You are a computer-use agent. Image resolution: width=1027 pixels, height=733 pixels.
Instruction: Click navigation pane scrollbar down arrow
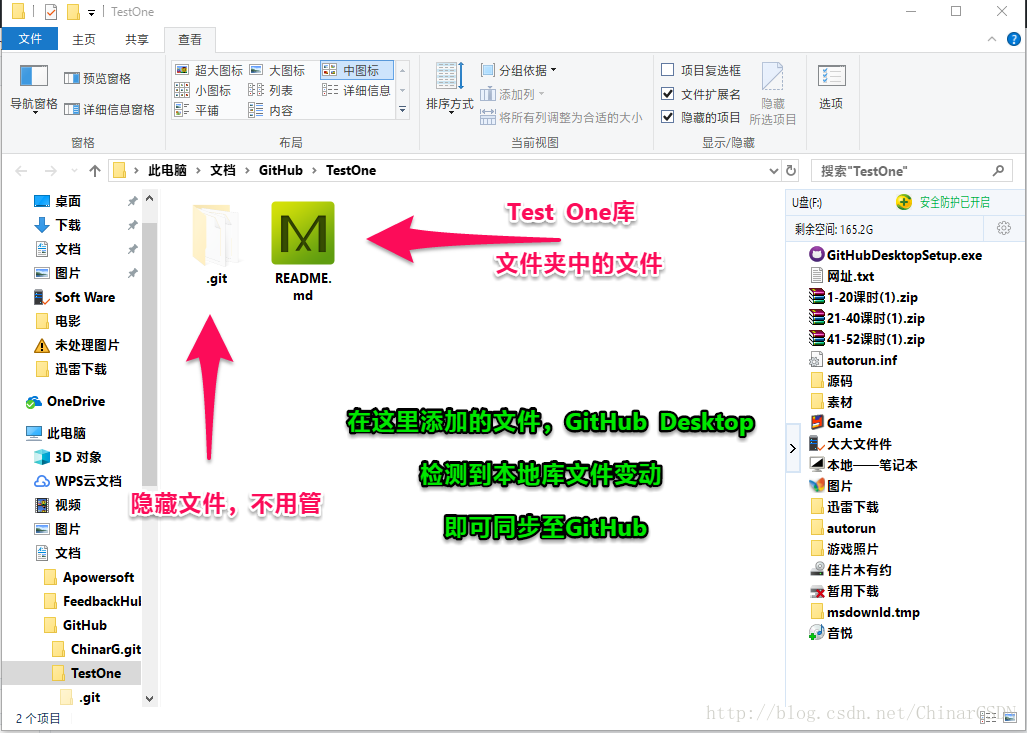pyautogui.click(x=149, y=699)
